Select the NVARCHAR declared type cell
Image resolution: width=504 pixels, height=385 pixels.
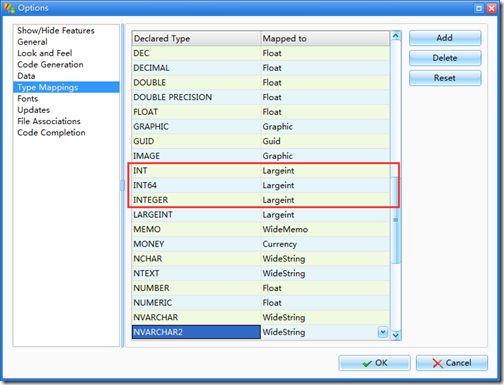click(x=196, y=317)
